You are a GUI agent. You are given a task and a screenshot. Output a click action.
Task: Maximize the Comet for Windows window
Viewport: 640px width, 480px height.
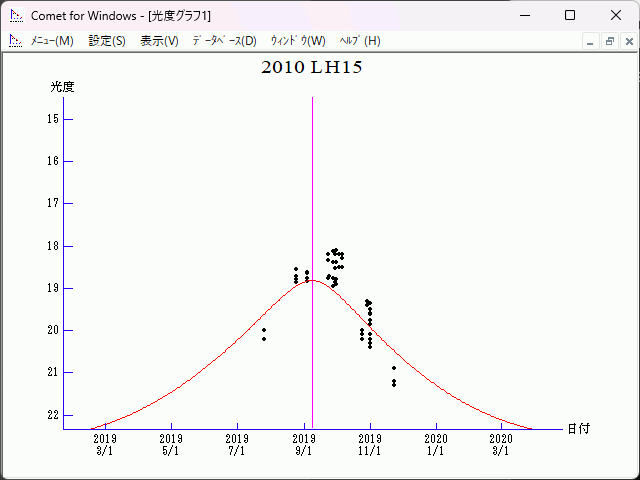570,15
